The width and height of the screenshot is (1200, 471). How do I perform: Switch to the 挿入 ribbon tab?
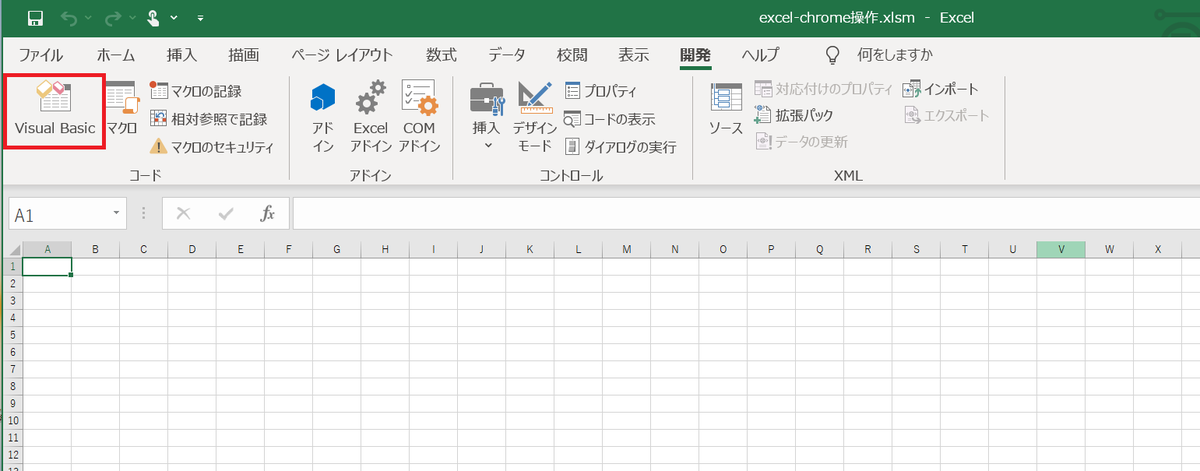tap(181, 54)
